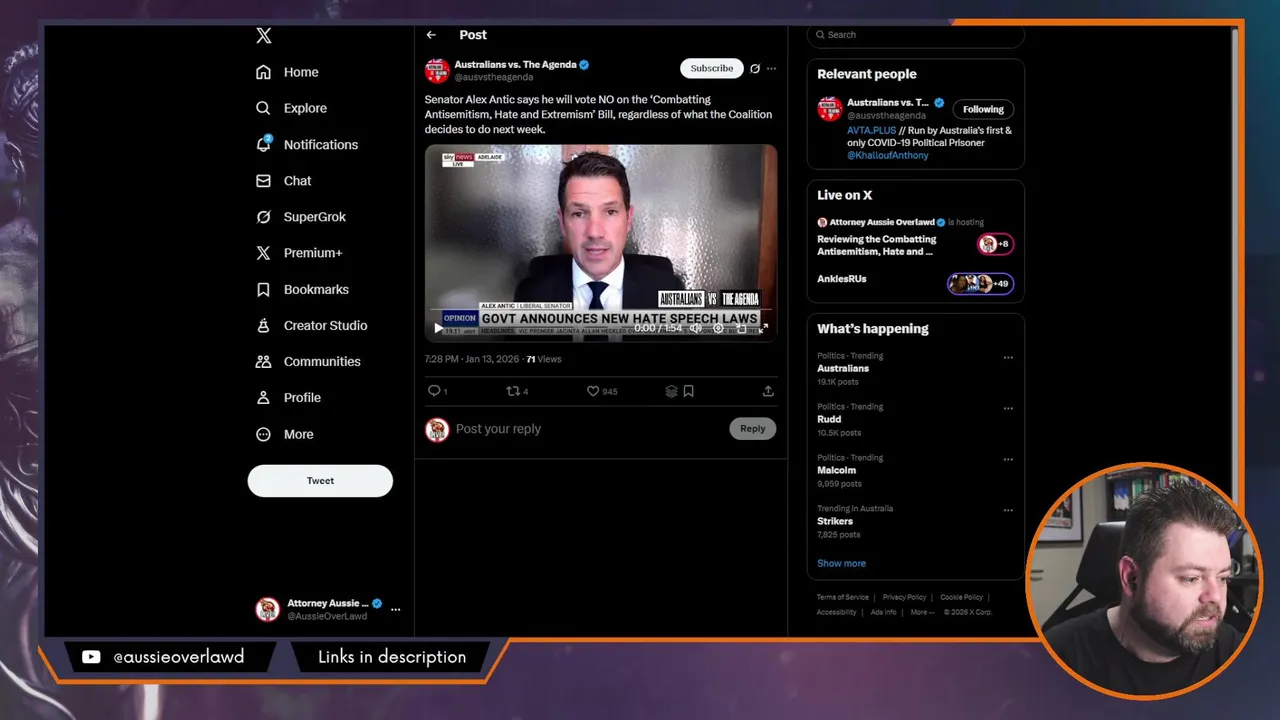Open Accessibility footer link
Image resolution: width=1280 pixels, height=720 pixels.
coord(837,612)
